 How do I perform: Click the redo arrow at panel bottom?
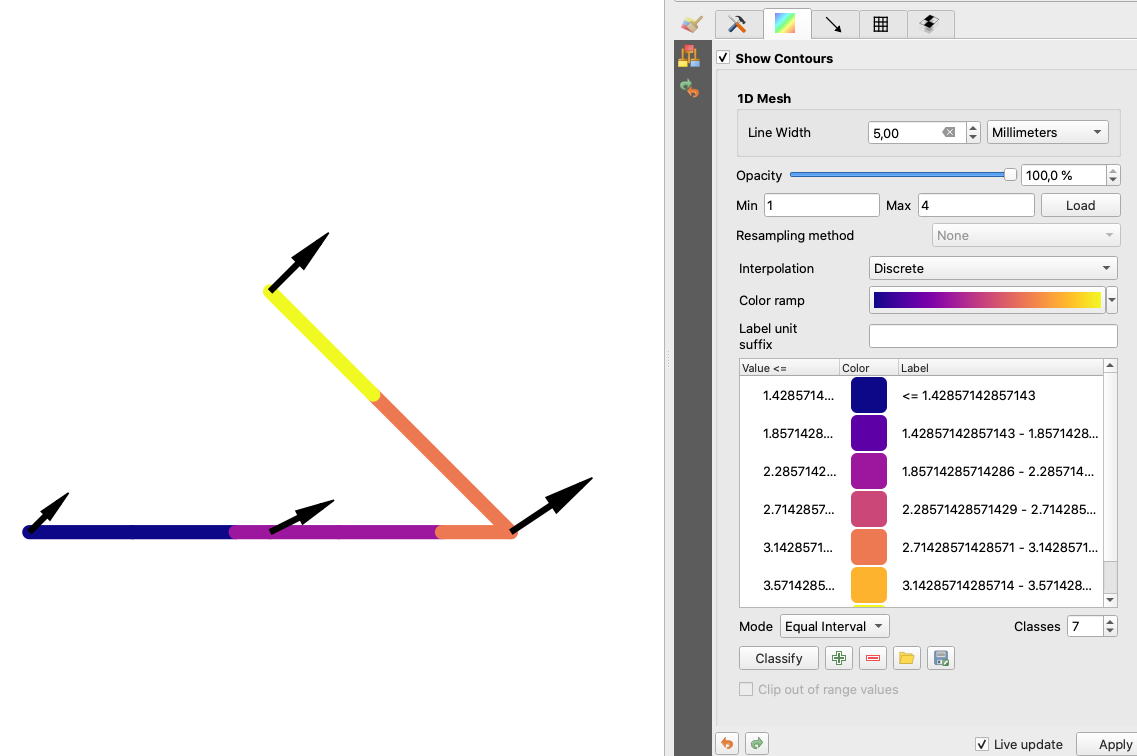(757, 743)
